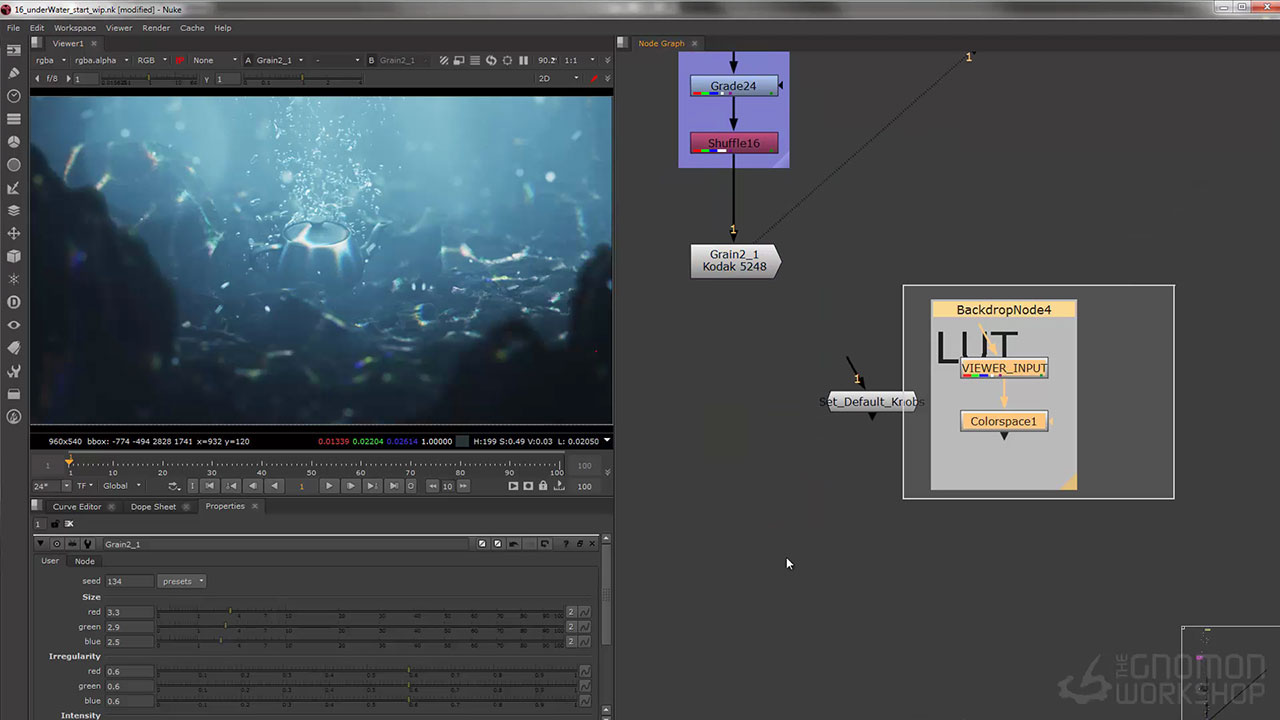Open the Views nodes eye icon
This screenshot has height=720, width=1280.
tap(14, 325)
